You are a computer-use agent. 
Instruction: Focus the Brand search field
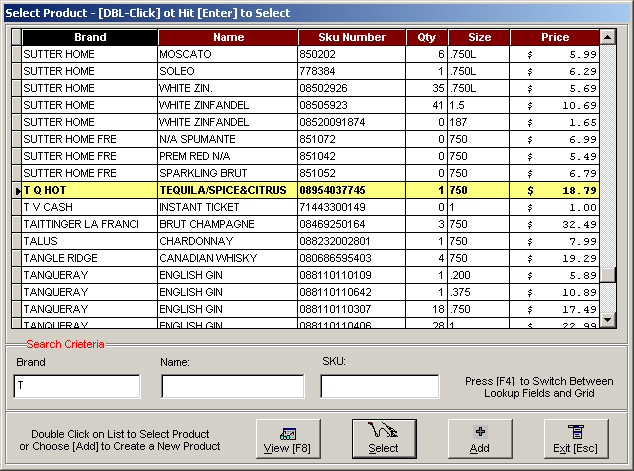click(x=77, y=386)
